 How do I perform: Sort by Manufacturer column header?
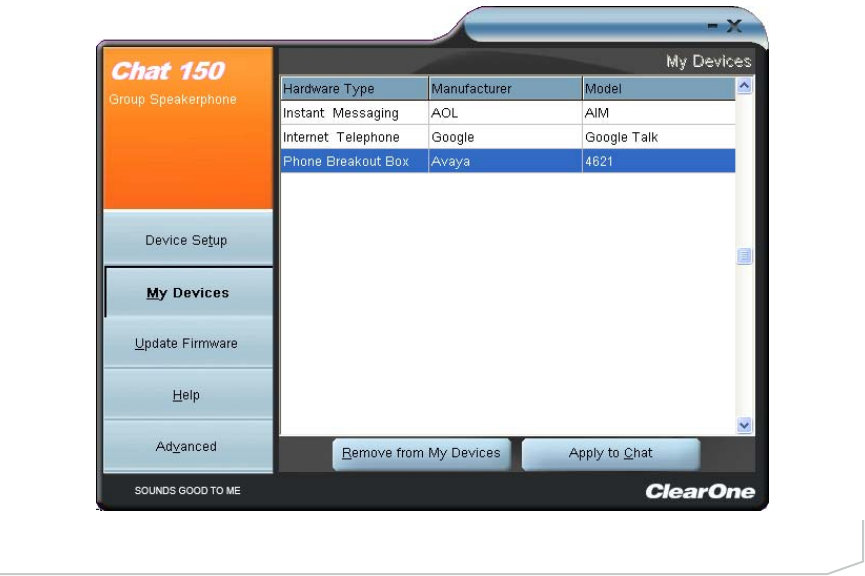(505, 89)
